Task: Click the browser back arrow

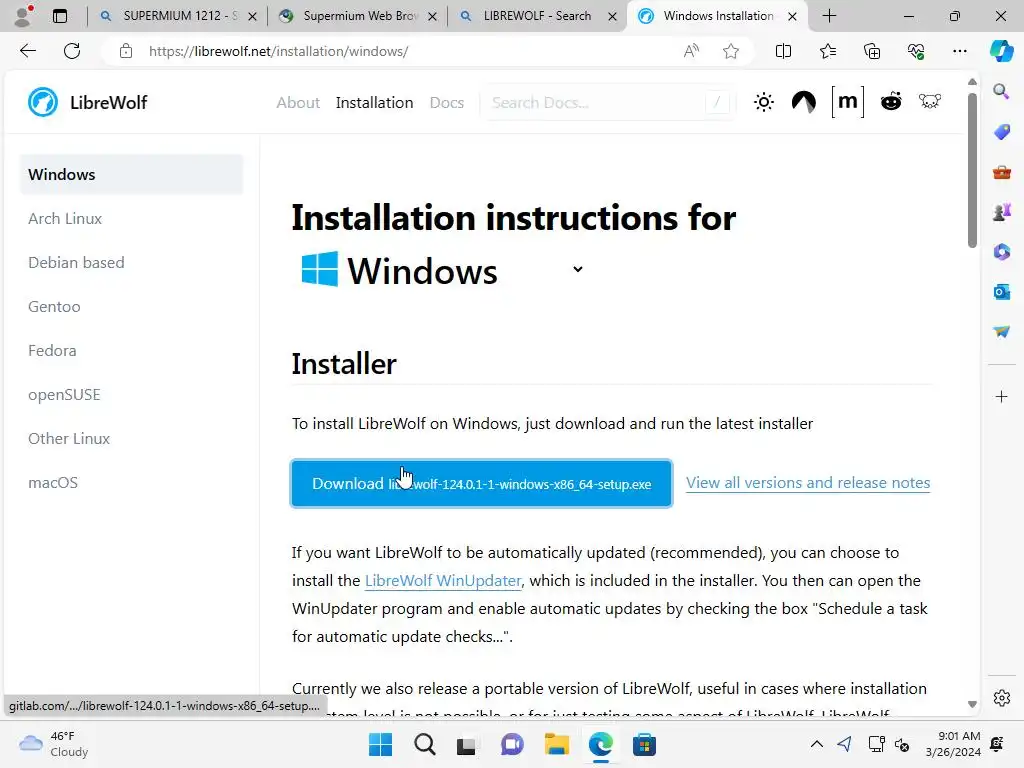Action: click(27, 51)
